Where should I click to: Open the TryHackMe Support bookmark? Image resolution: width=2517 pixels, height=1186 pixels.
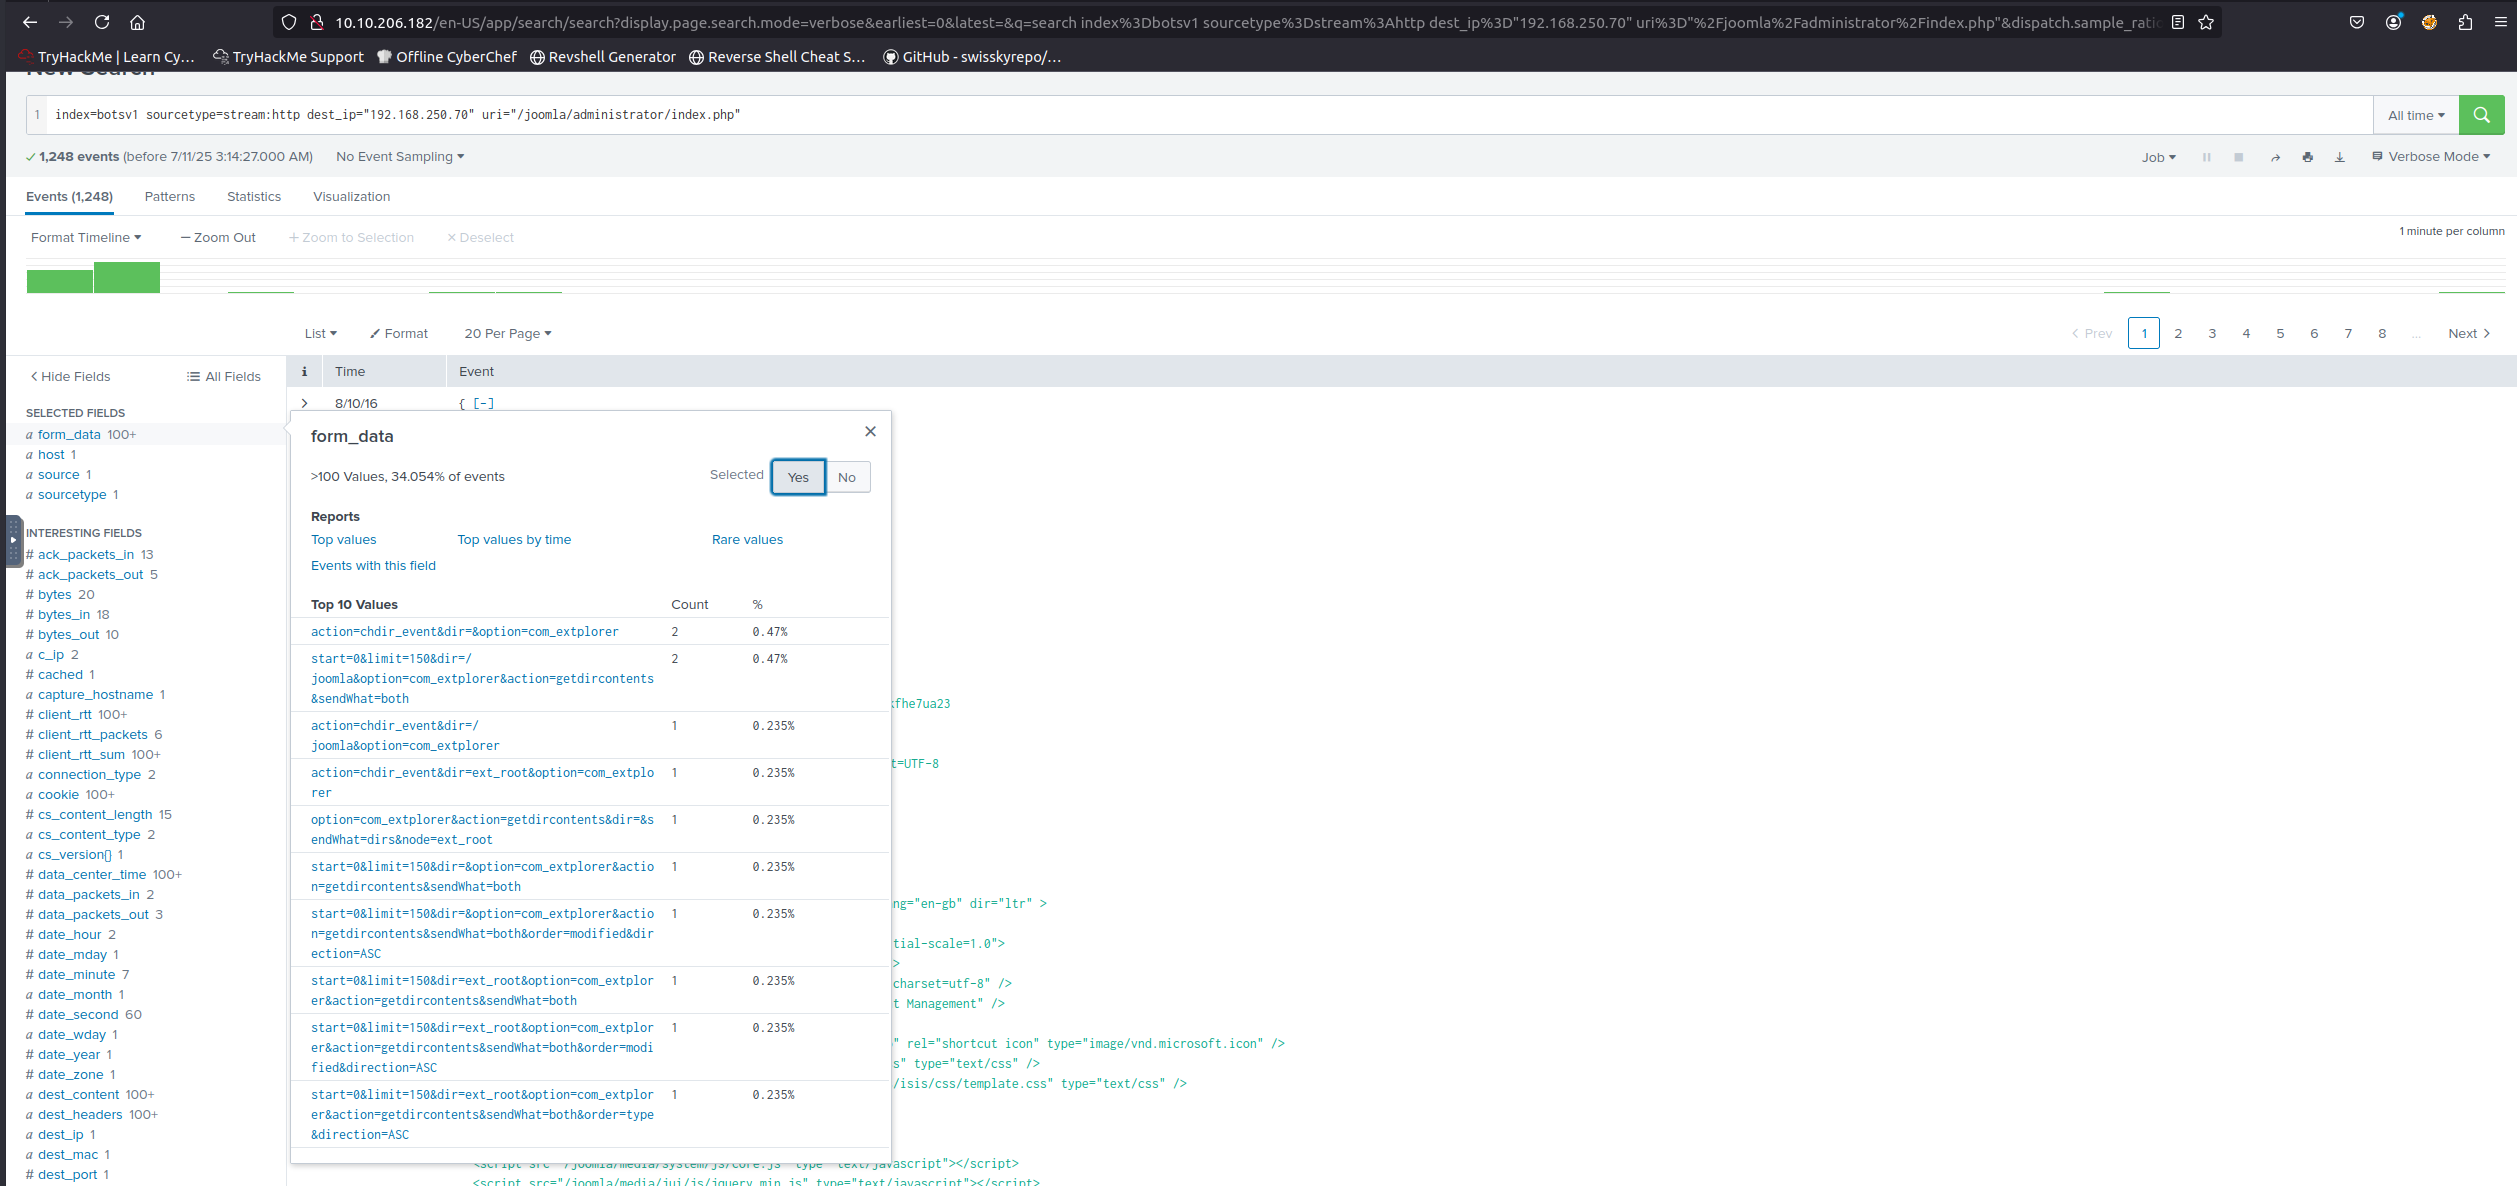(x=289, y=57)
